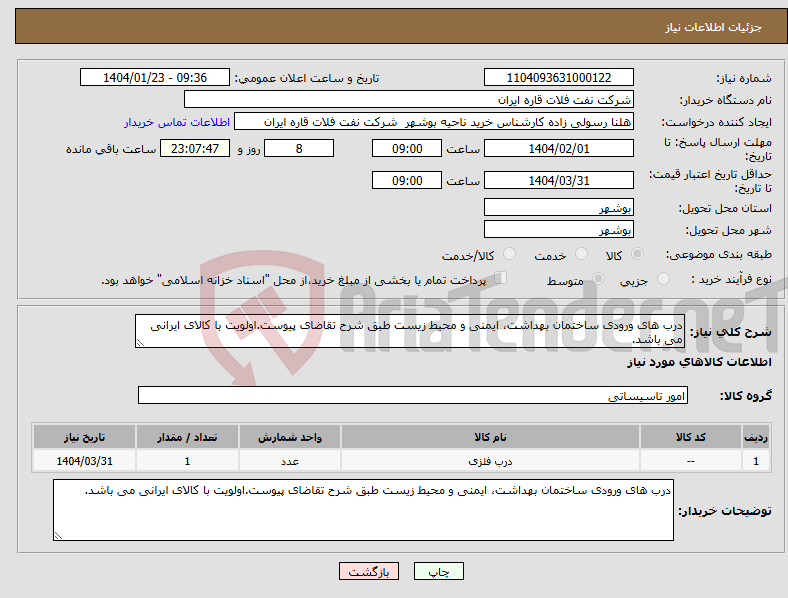Image resolution: width=788 pixels, height=598 pixels.
Task: Click the 1404/03/31 need date table cell
Action: click(x=84, y=461)
